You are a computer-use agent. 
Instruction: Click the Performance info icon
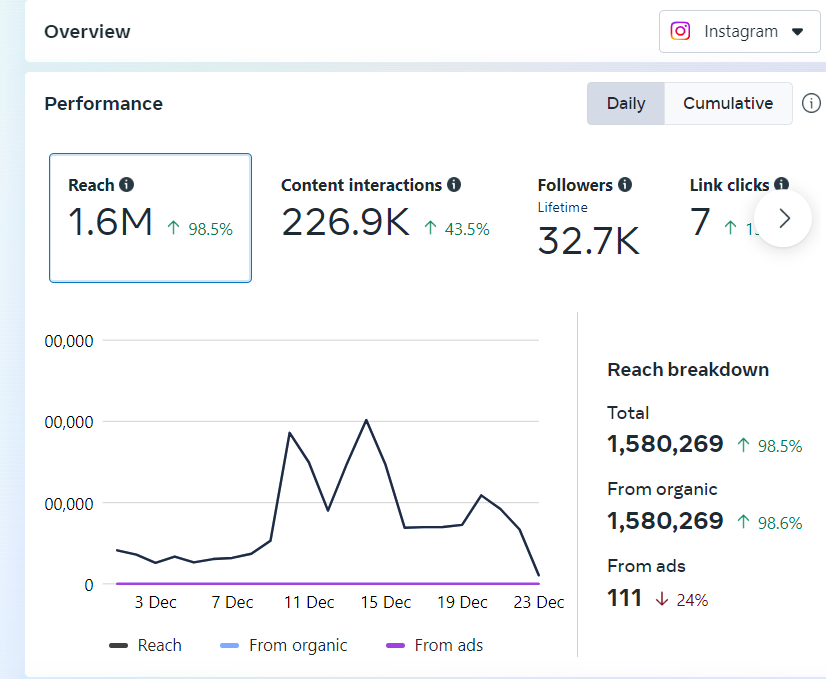point(811,104)
